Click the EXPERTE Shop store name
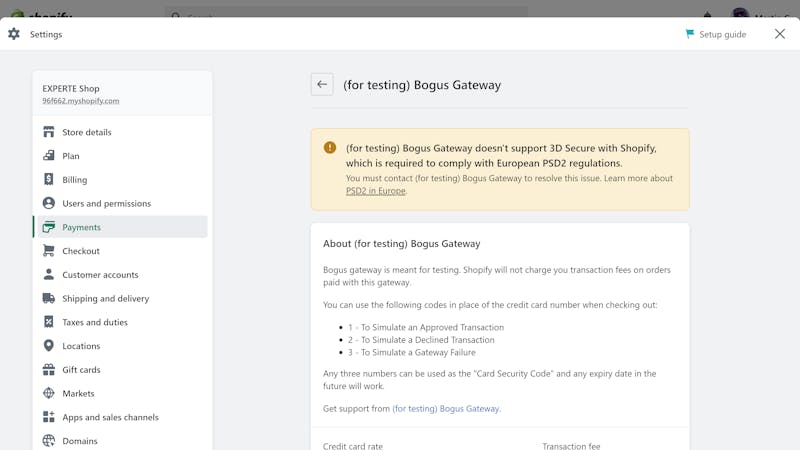The image size is (800, 450). click(71, 88)
